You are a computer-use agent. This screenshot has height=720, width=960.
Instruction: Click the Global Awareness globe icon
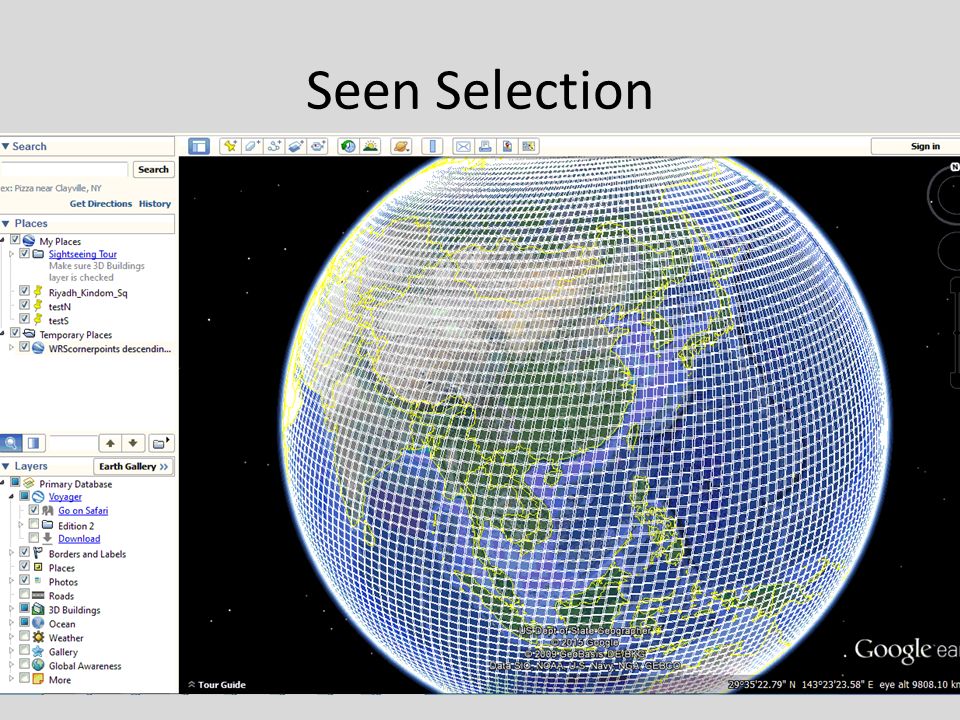tap(38, 665)
